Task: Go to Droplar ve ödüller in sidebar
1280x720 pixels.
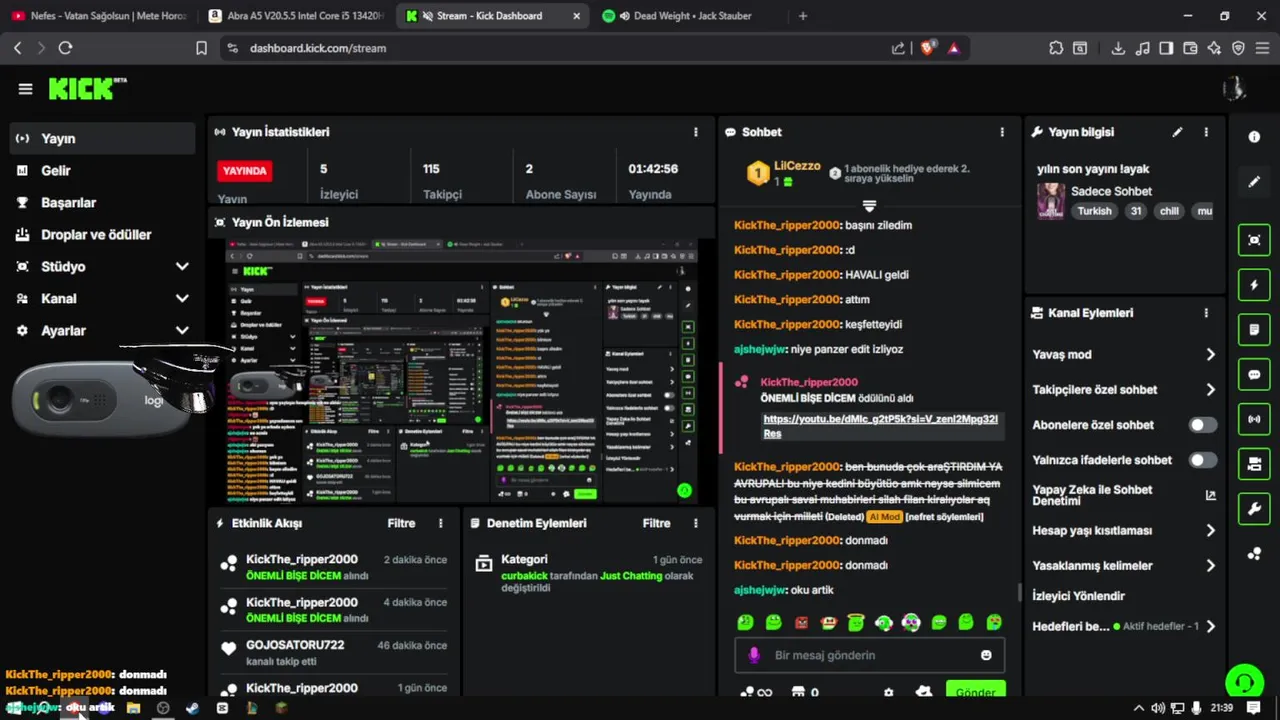Action: 102,235
